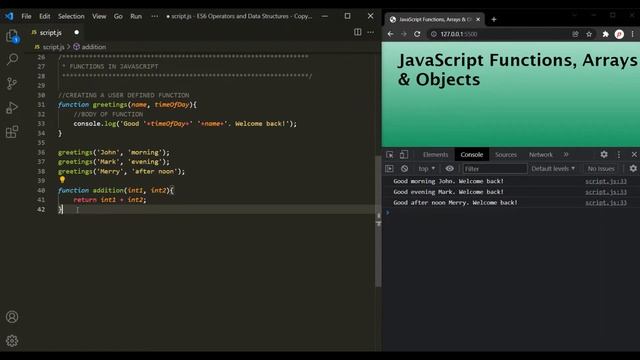
Task: Open the hidden VS Code menus ellipsis
Action: 154,16
